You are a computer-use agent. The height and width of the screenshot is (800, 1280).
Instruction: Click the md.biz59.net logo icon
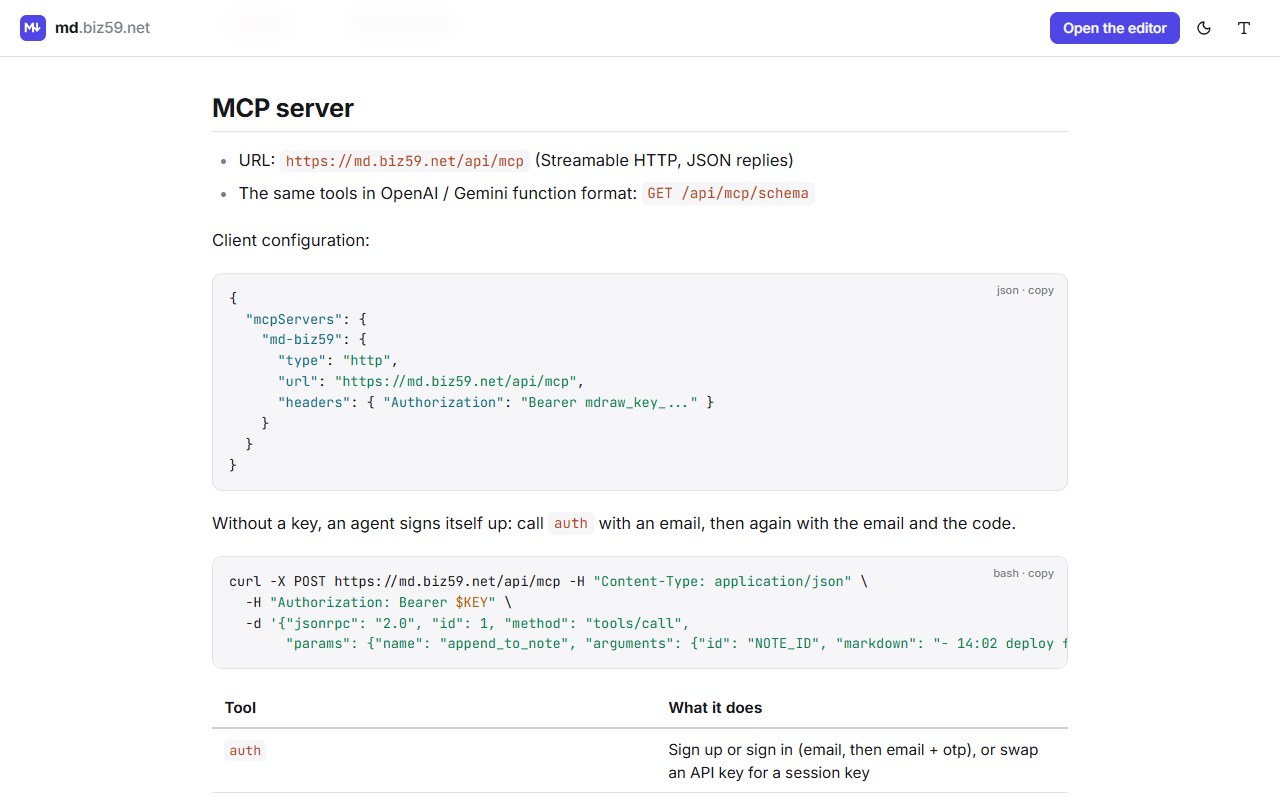pos(33,28)
